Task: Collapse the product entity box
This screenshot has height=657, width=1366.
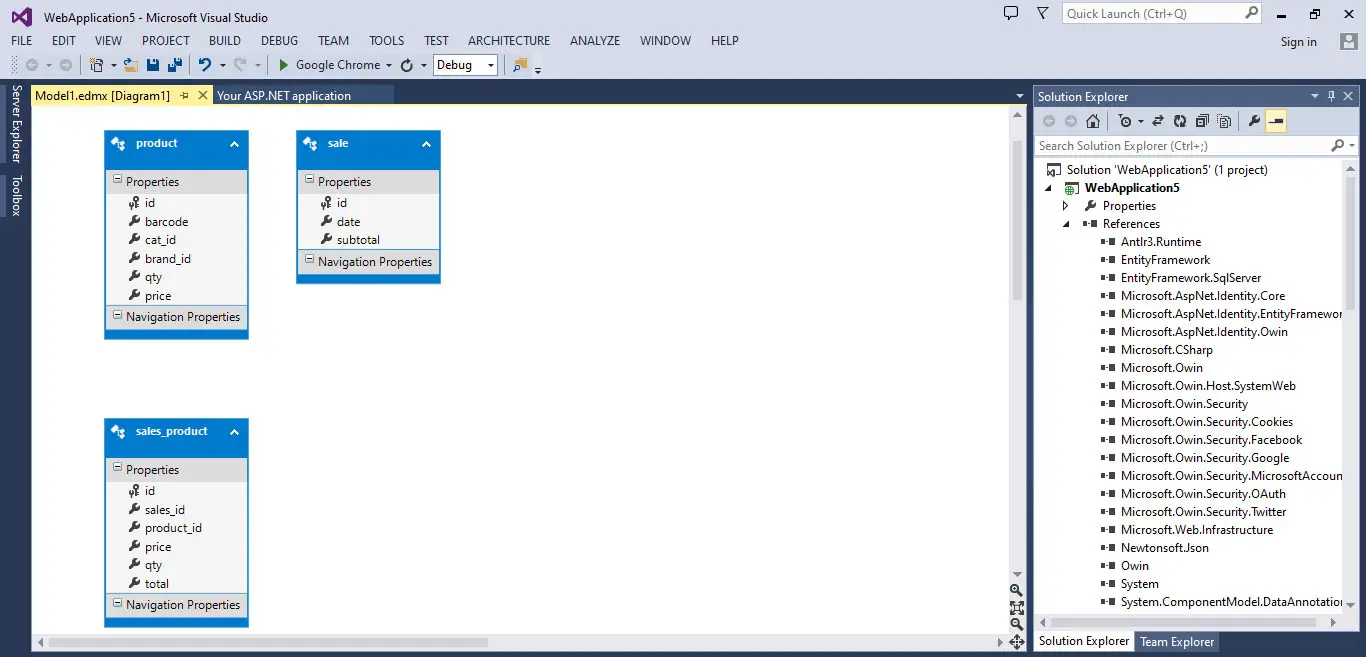Action: click(x=234, y=144)
